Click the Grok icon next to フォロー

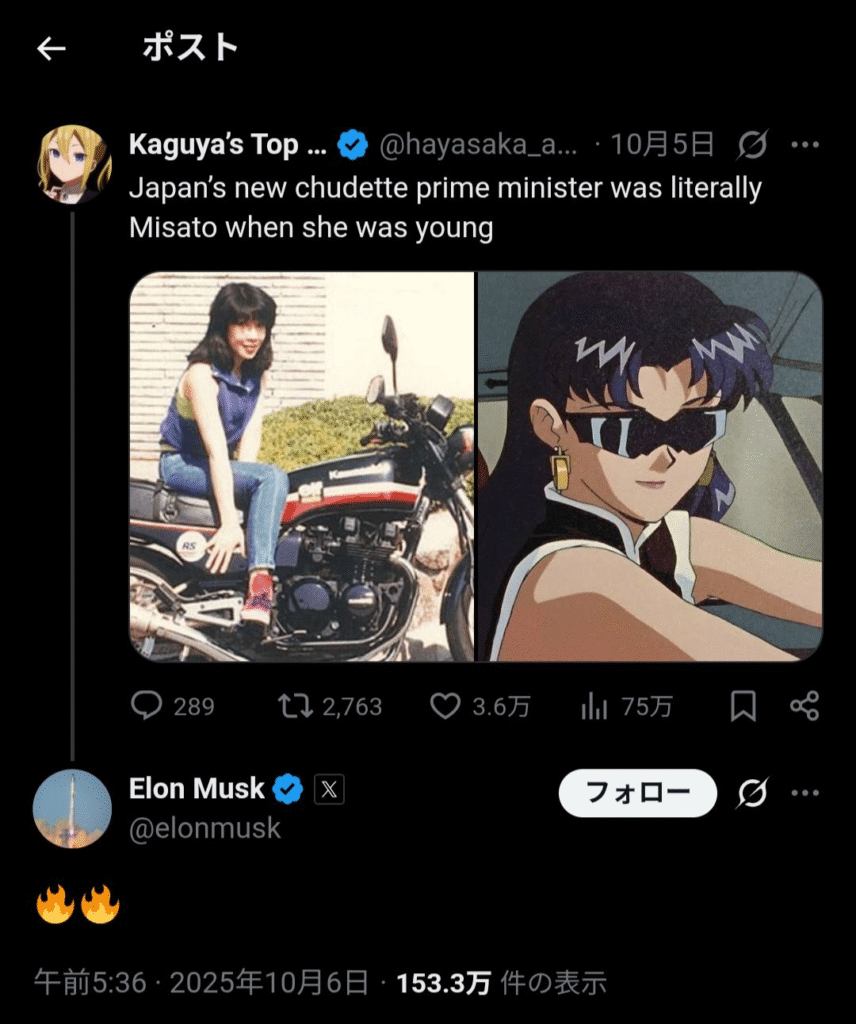tap(752, 793)
